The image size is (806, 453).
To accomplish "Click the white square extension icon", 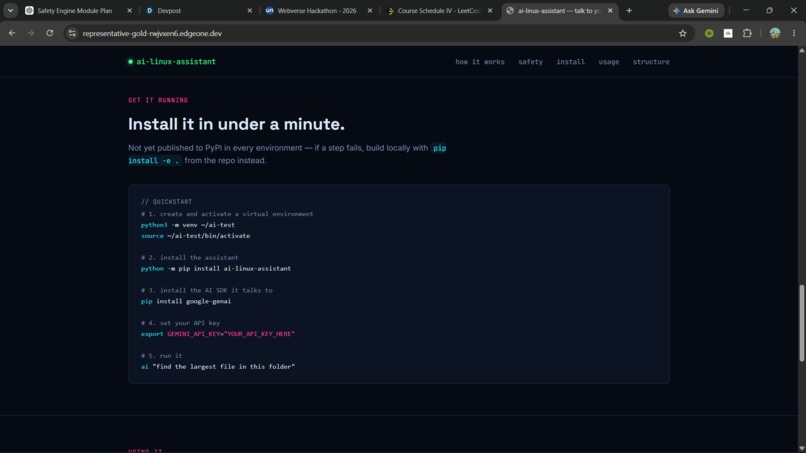I will point(728,33).
